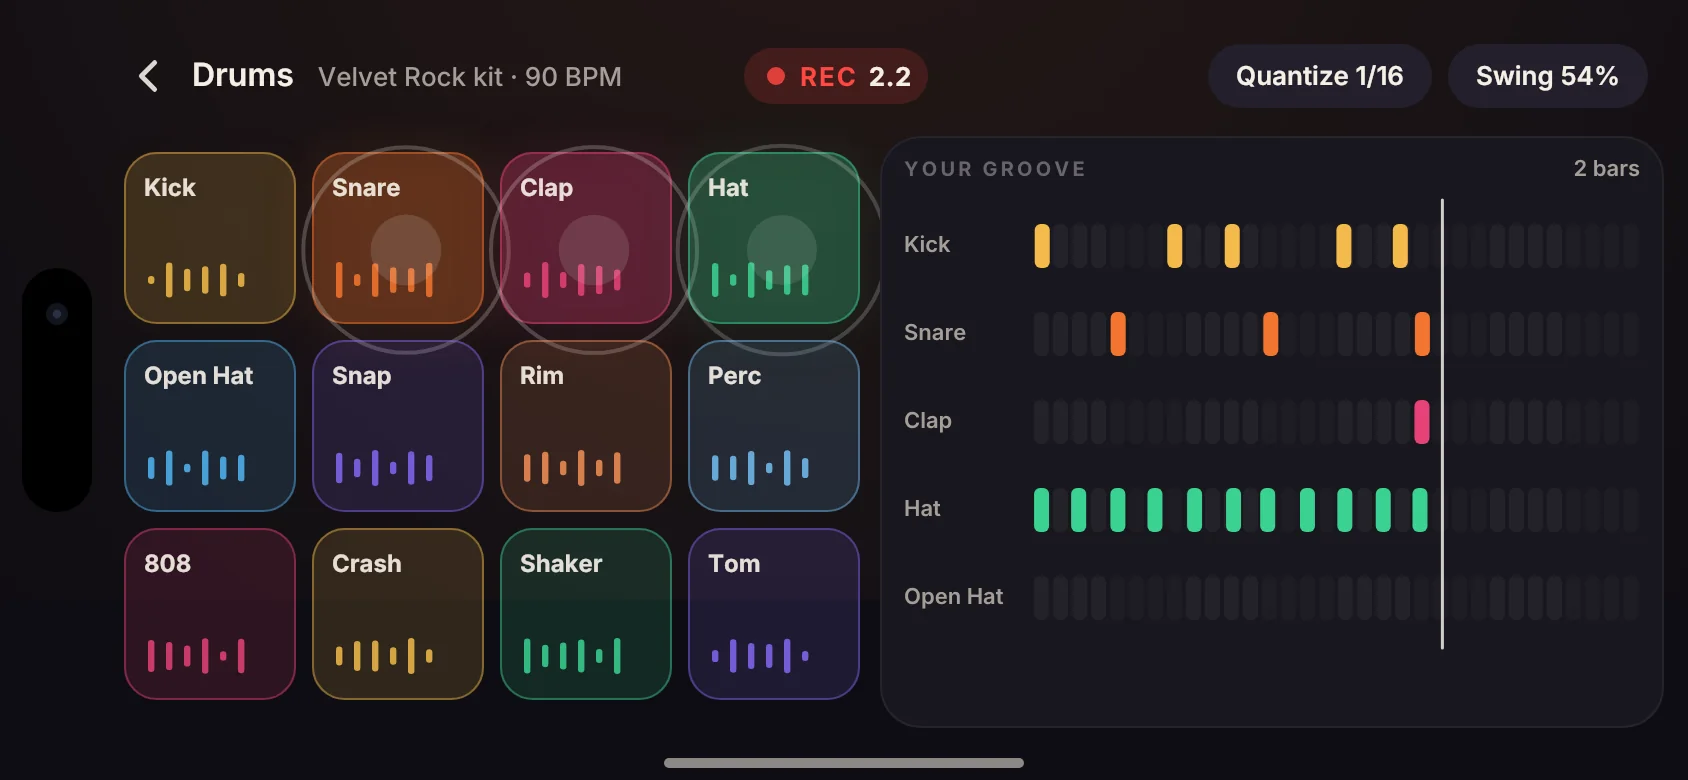Toggle the first Kick step in the groove
The height and width of the screenshot is (780, 1688).
1042,246
